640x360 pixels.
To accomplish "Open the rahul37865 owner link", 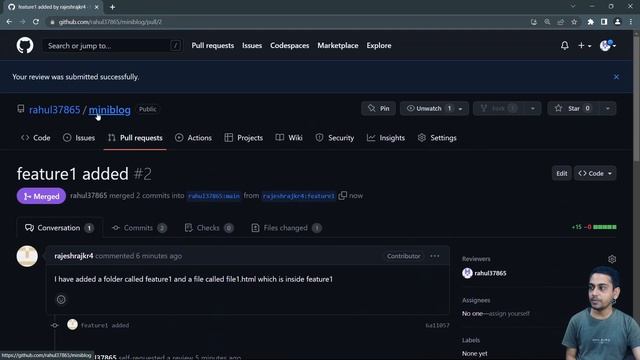I will point(54,109).
